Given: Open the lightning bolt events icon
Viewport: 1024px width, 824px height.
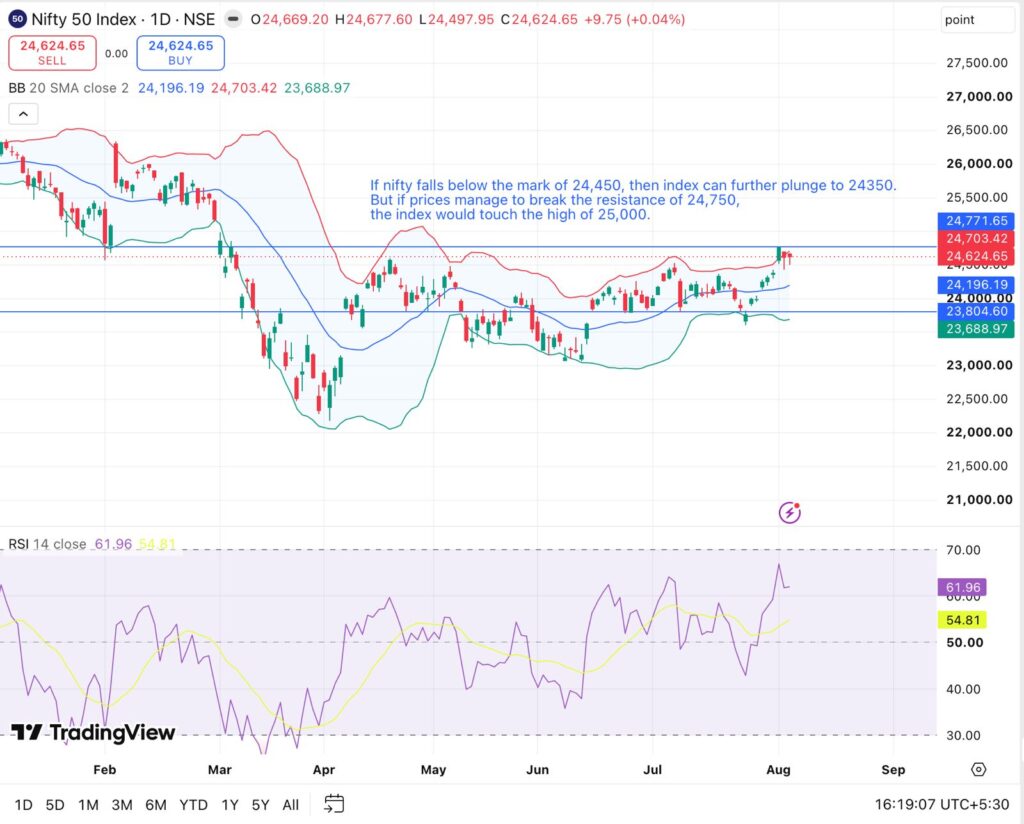Looking at the screenshot, I should click(x=790, y=513).
